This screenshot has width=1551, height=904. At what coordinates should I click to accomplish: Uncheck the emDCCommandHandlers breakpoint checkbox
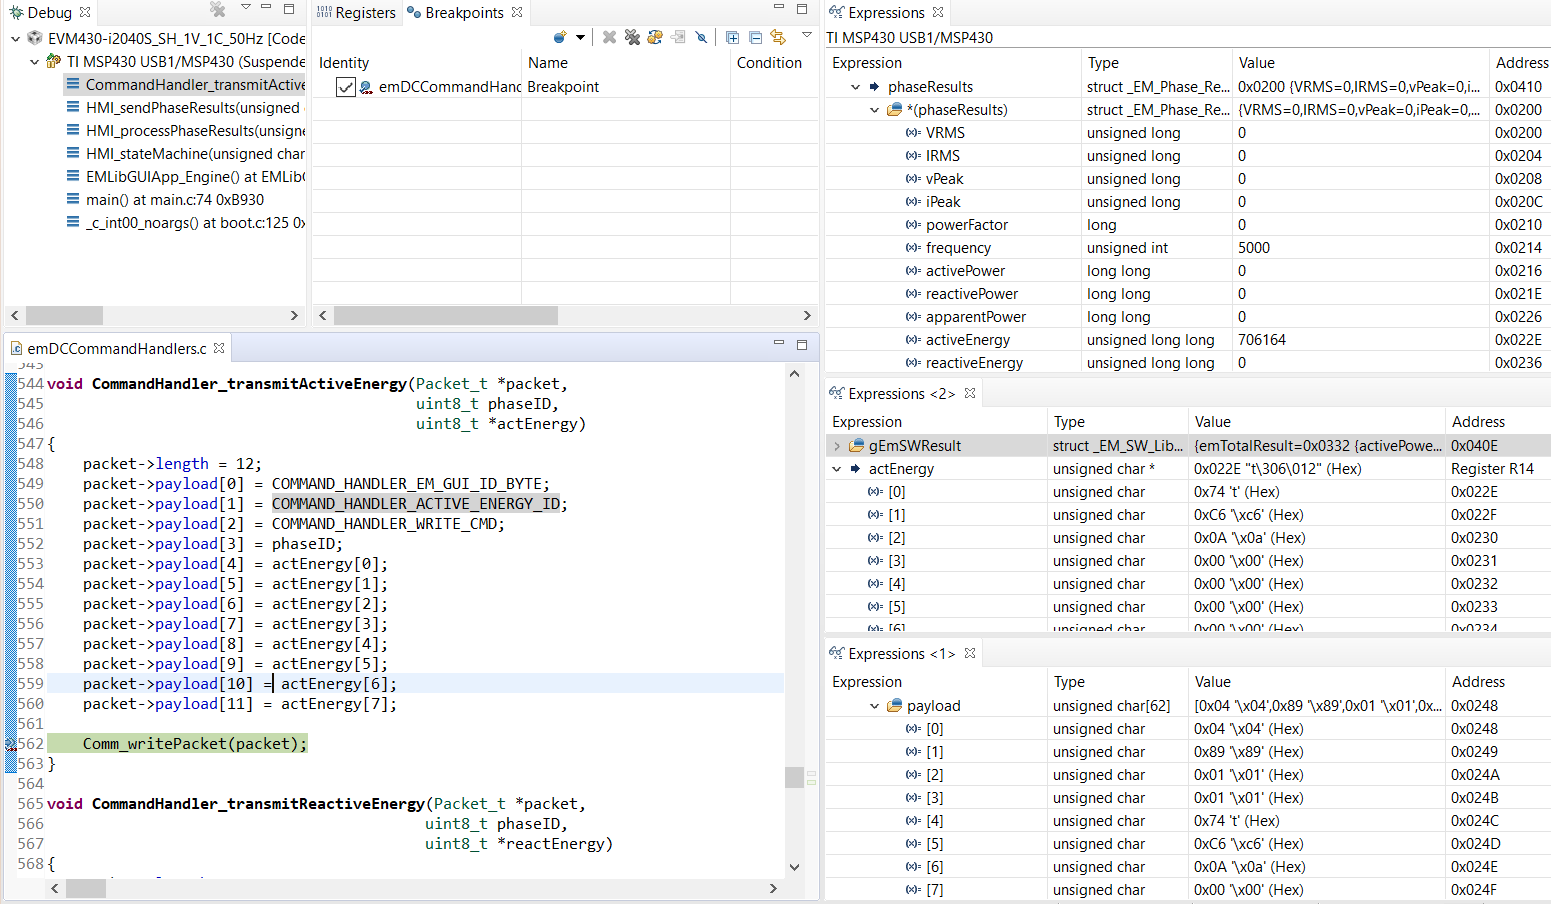pyautogui.click(x=346, y=87)
